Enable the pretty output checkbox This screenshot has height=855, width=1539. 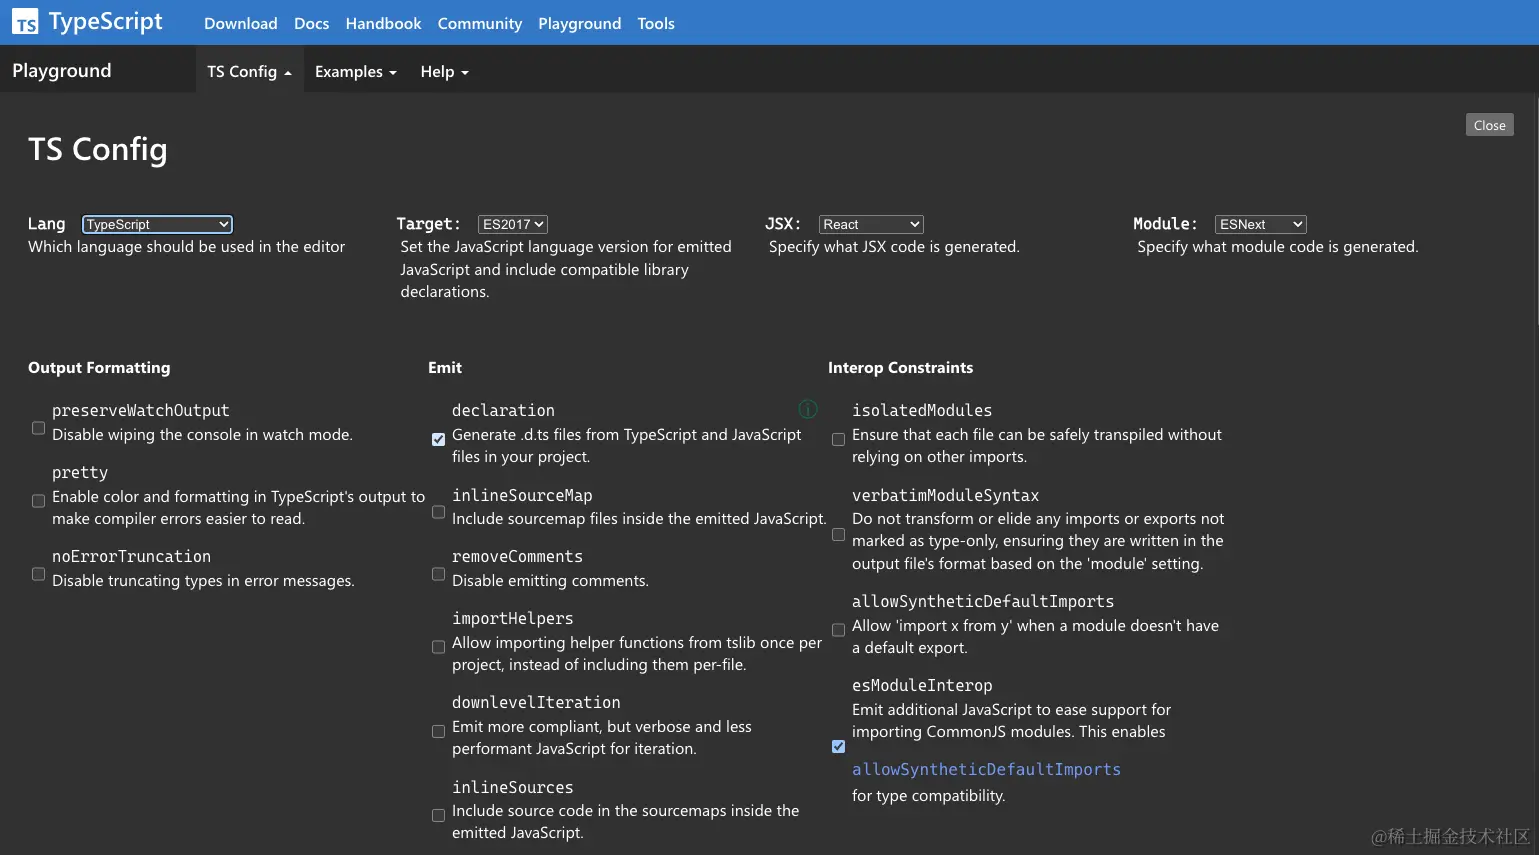tap(38, 501)
